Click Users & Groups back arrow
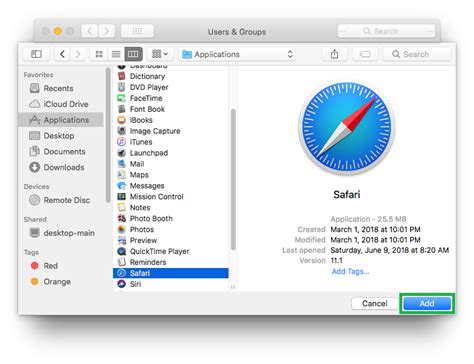The width and height of the screenshot is (474, 364). 90,31
